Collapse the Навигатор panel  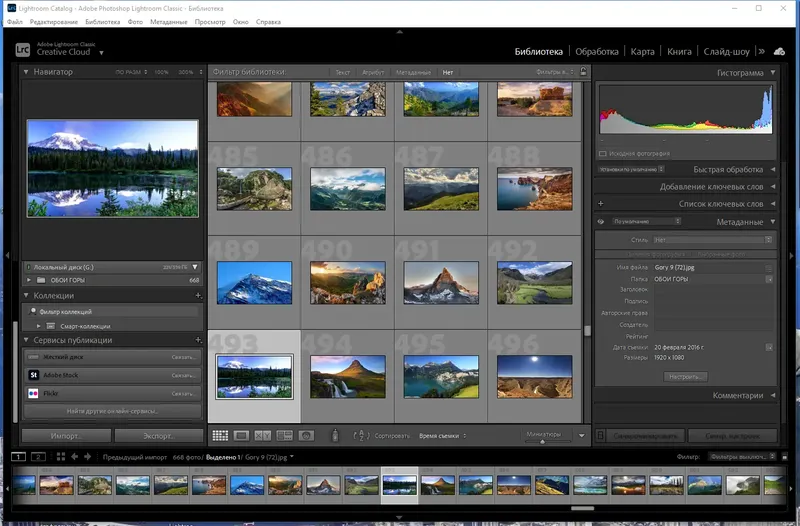tap(26, 72)
